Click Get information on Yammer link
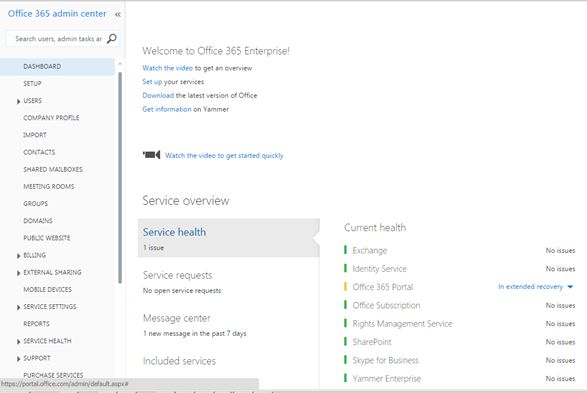Screen dimensions: 587x393 [167, 110]
